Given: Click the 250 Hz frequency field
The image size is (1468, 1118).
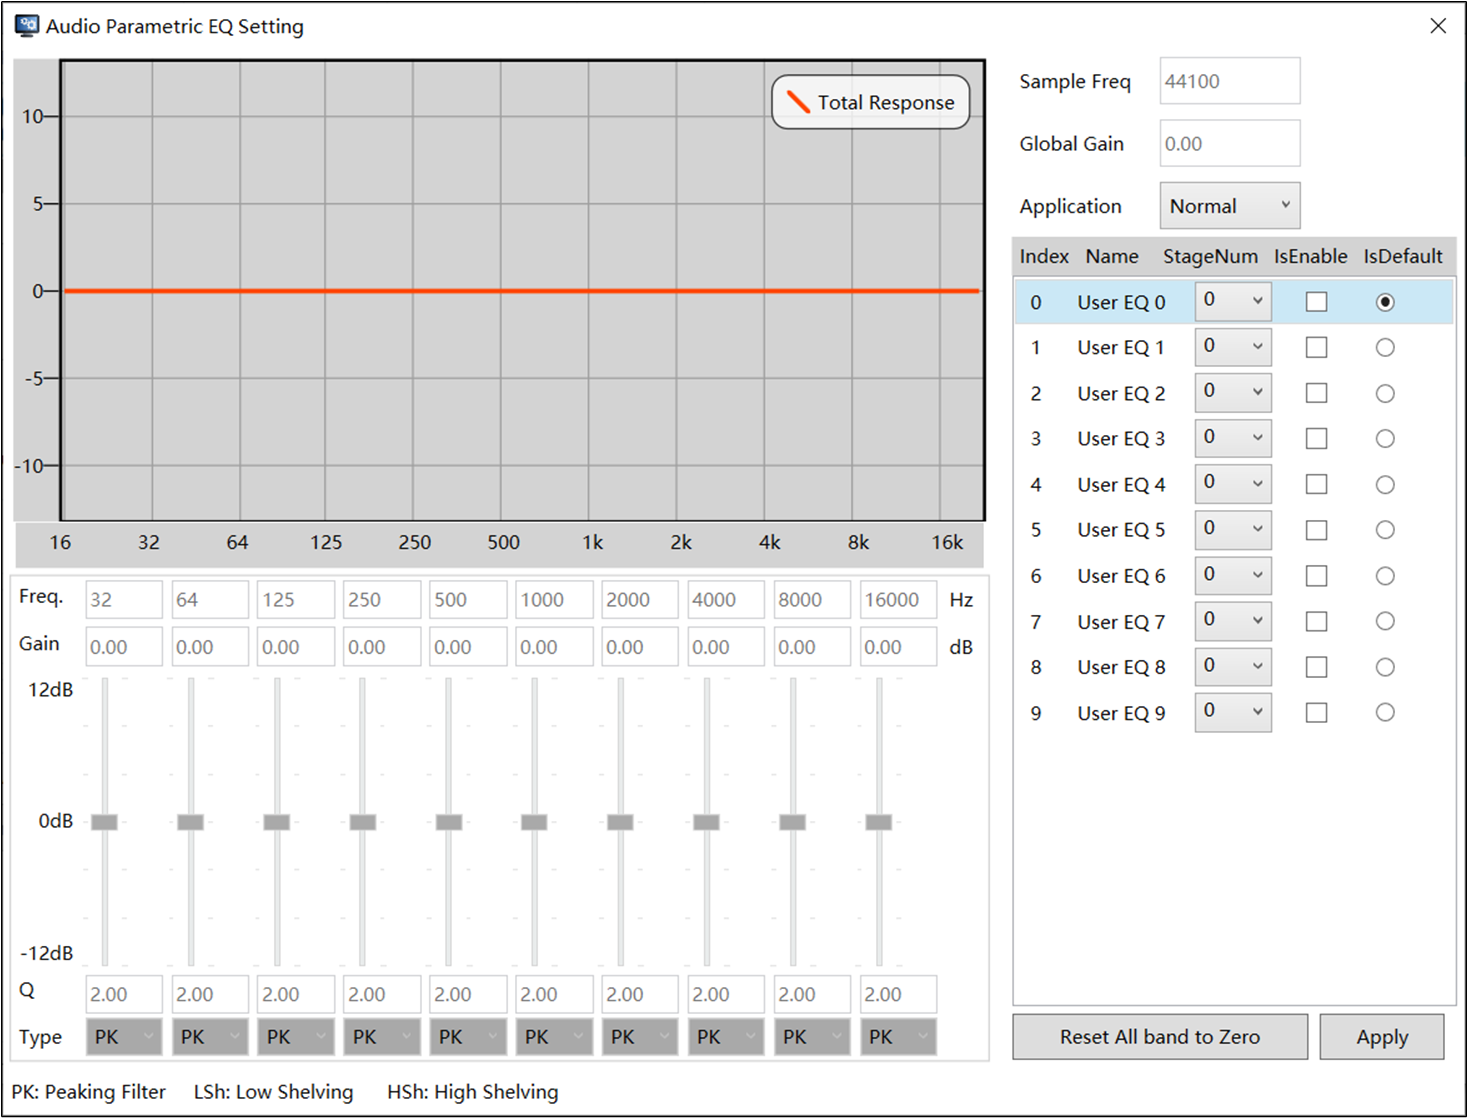Looking at the screenshot, I should 382,600.
